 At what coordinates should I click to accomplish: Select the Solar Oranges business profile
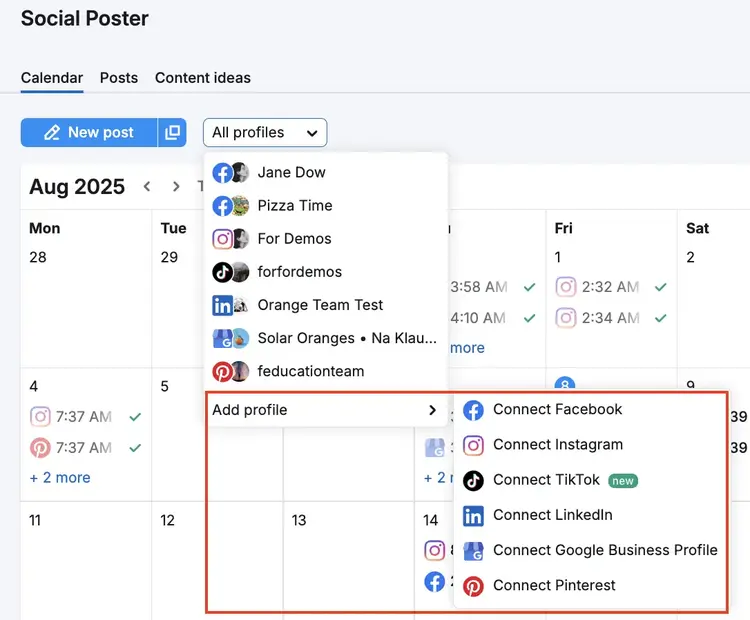[x=325, y=338]
